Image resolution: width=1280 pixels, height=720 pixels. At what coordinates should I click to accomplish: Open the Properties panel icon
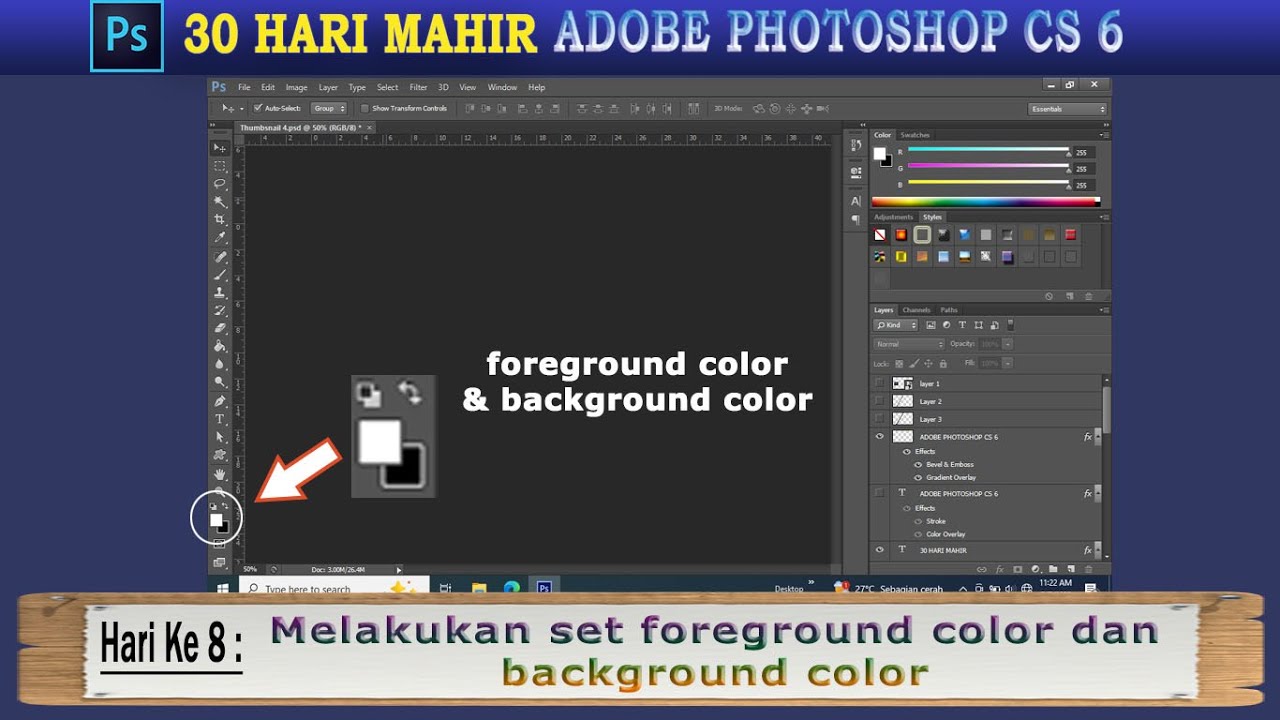(856, 172)
